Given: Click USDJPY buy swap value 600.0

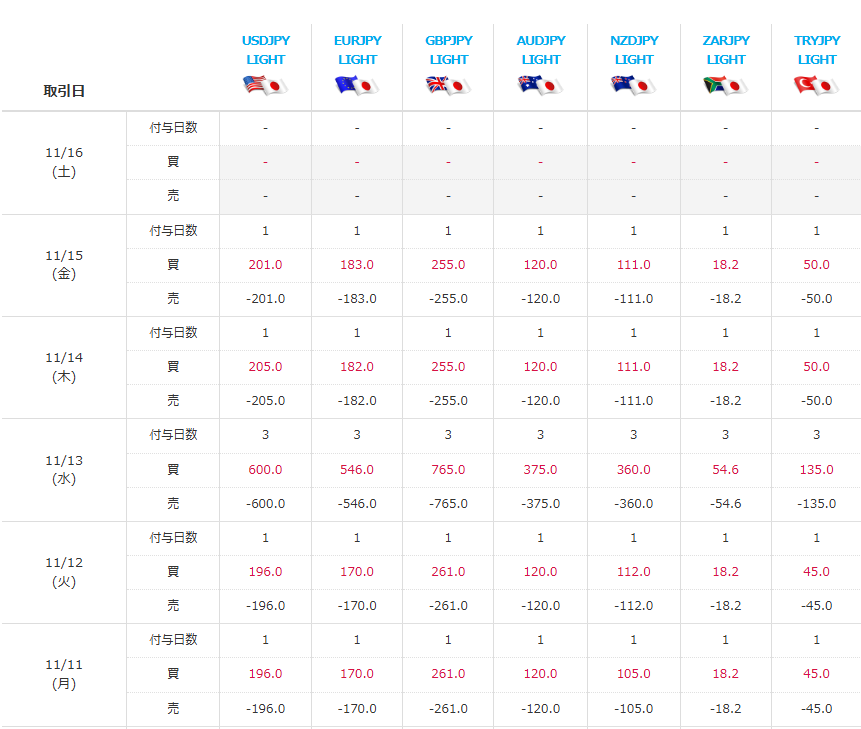Looking at the screenshot, I should [265, 469].
